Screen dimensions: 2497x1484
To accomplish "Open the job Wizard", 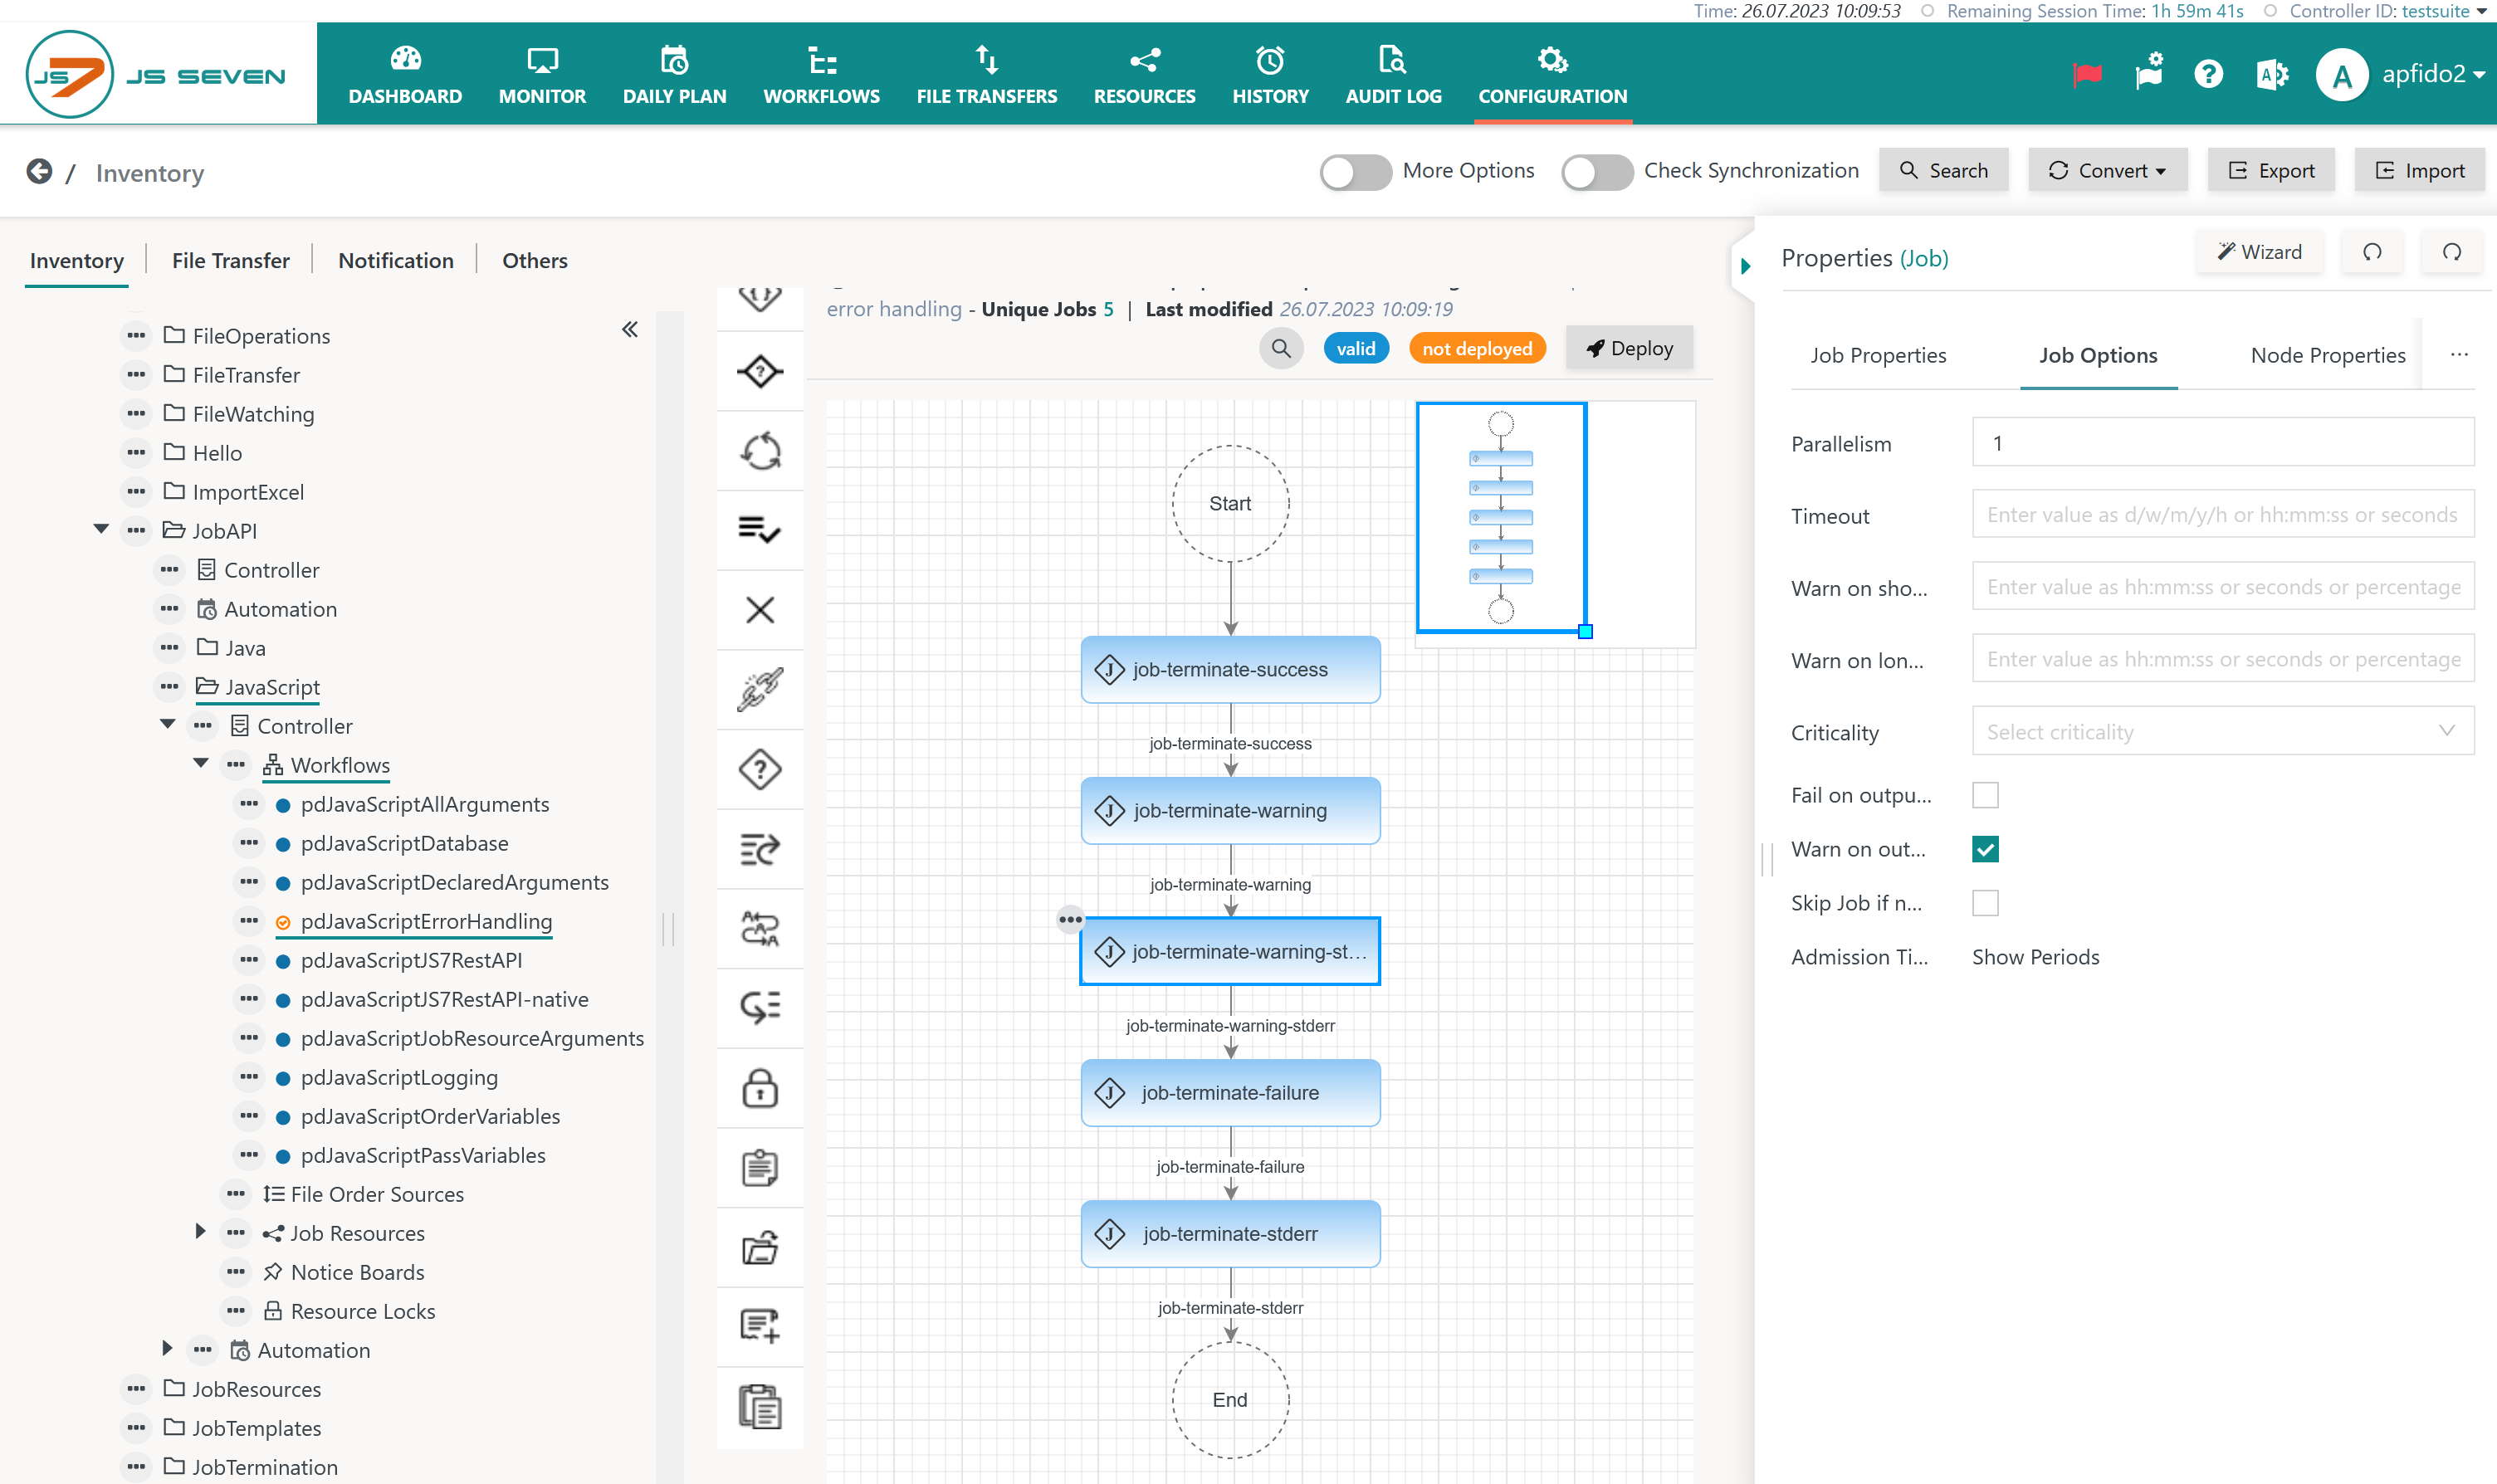I will pos(2259,252).
